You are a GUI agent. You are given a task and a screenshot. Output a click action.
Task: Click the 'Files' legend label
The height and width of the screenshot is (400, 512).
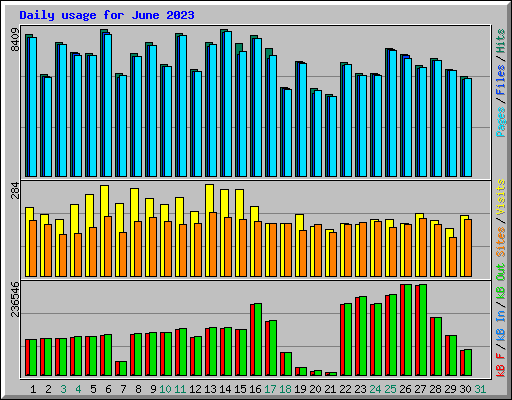click(501, 80)
